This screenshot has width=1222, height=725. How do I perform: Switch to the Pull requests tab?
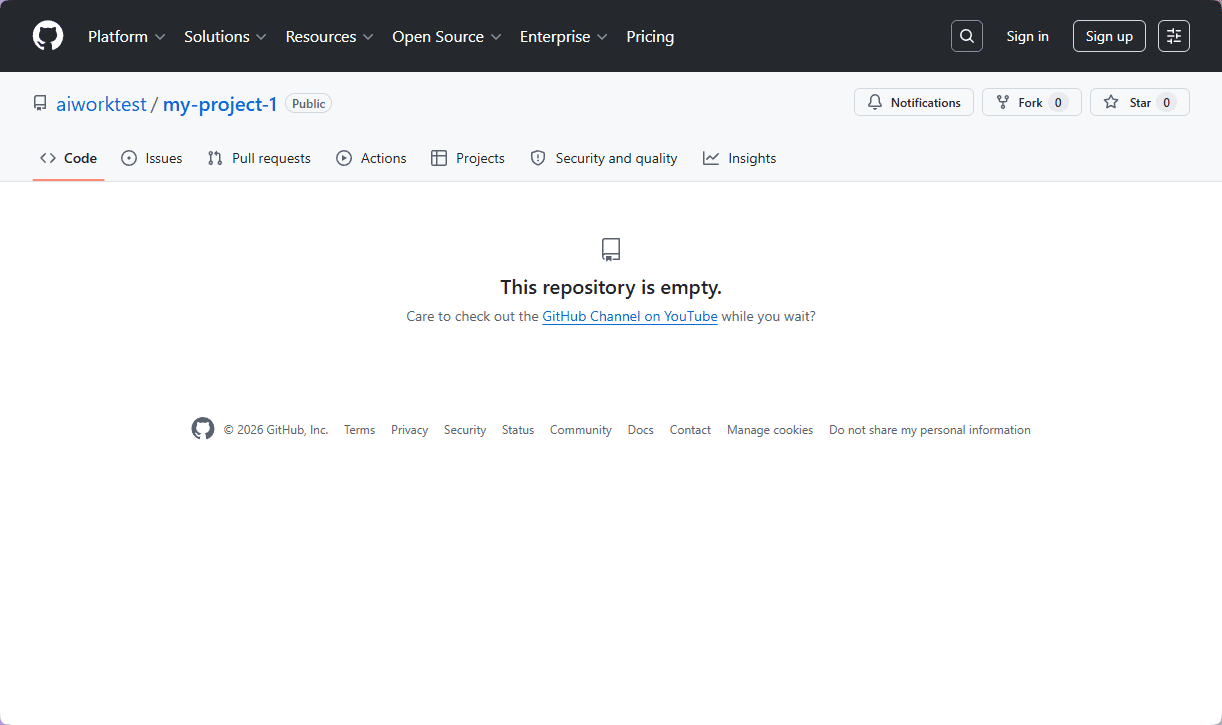tap(259, 158)
